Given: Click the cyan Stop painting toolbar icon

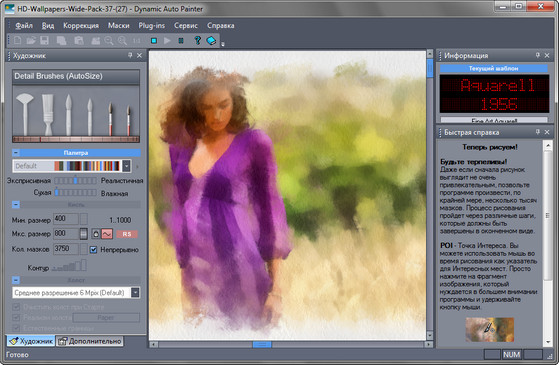Looking at the screenshot, I should point(154,41).
